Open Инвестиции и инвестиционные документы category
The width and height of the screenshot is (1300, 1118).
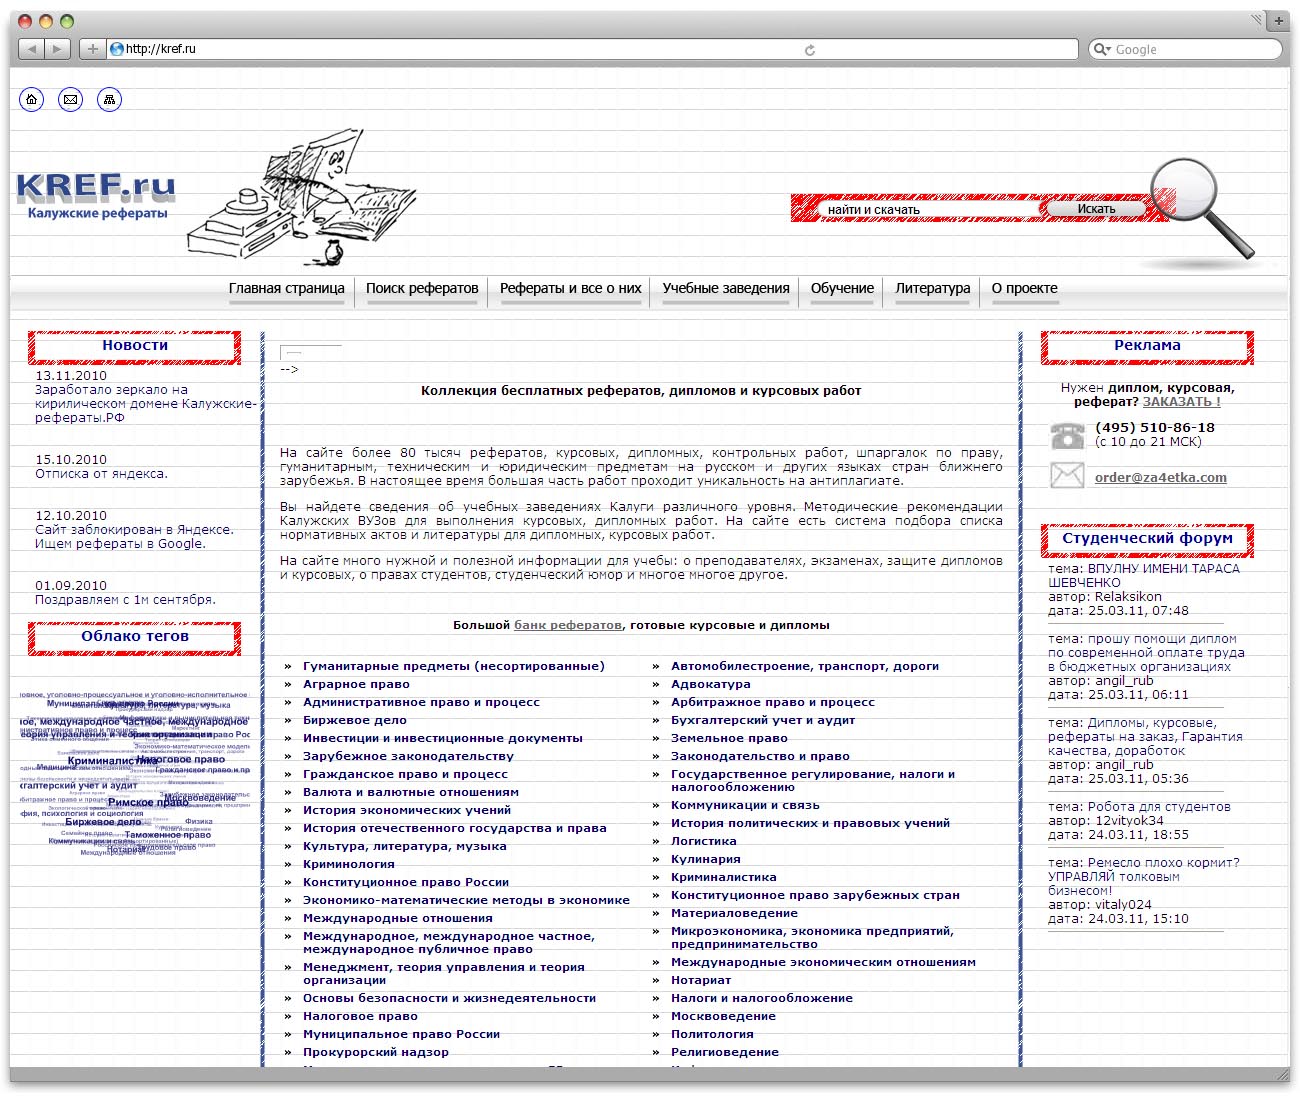[443, 738]
